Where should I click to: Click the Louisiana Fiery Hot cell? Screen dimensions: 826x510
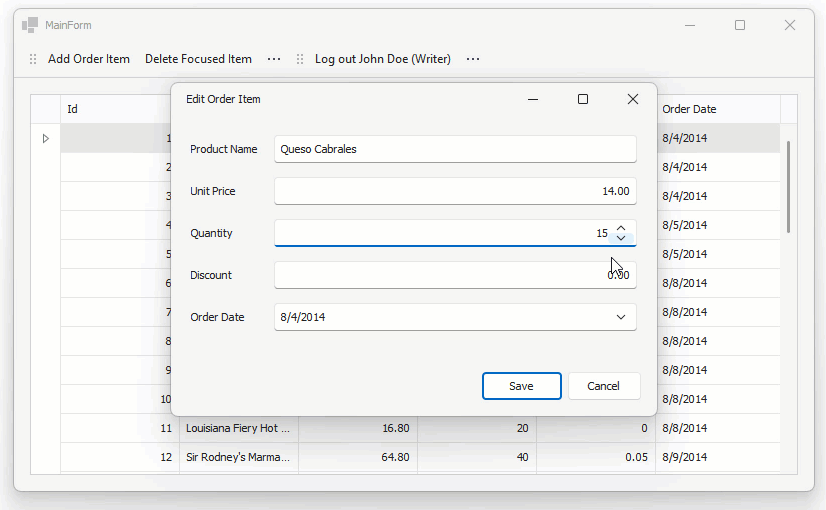coord(239,428)
